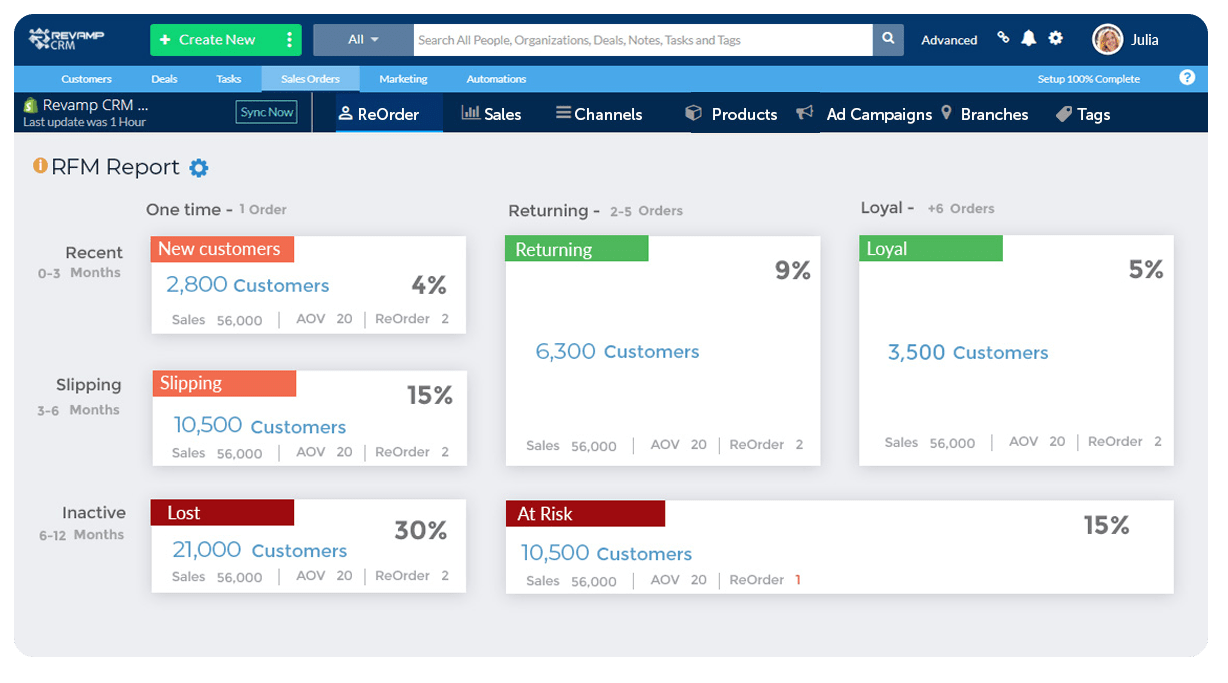The image size is (1228, 683).
Task: Open 2,800 Customers list
Action: pos(247,285)
